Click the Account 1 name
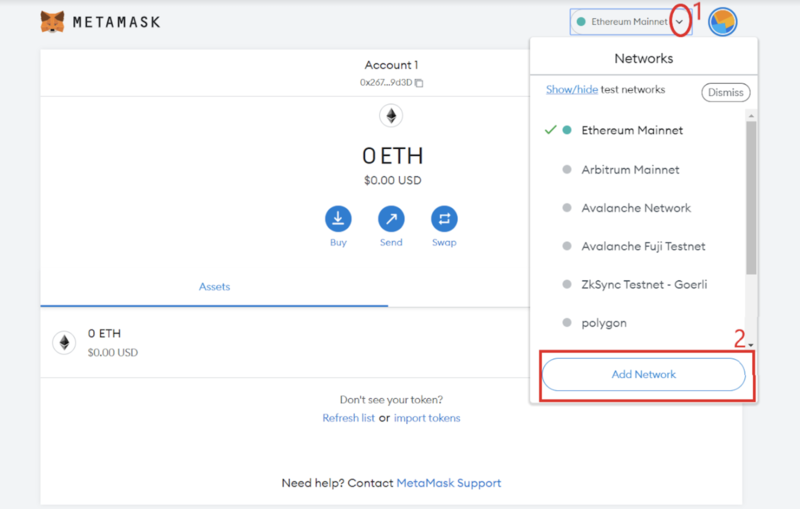 [x=391, y=65]
